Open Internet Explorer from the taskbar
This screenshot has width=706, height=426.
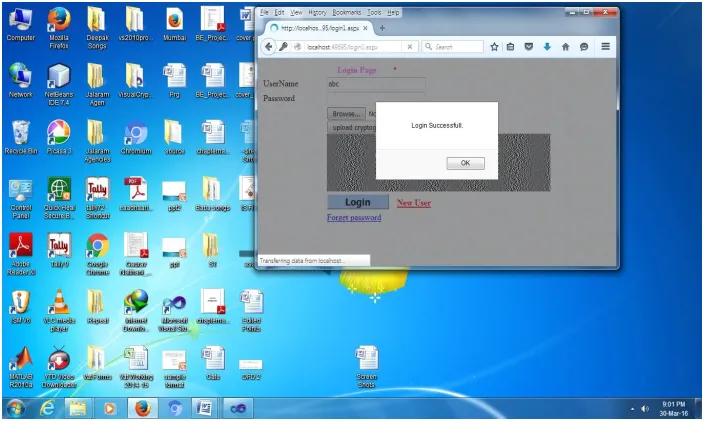pyautogui.click(x=47, y=409)
